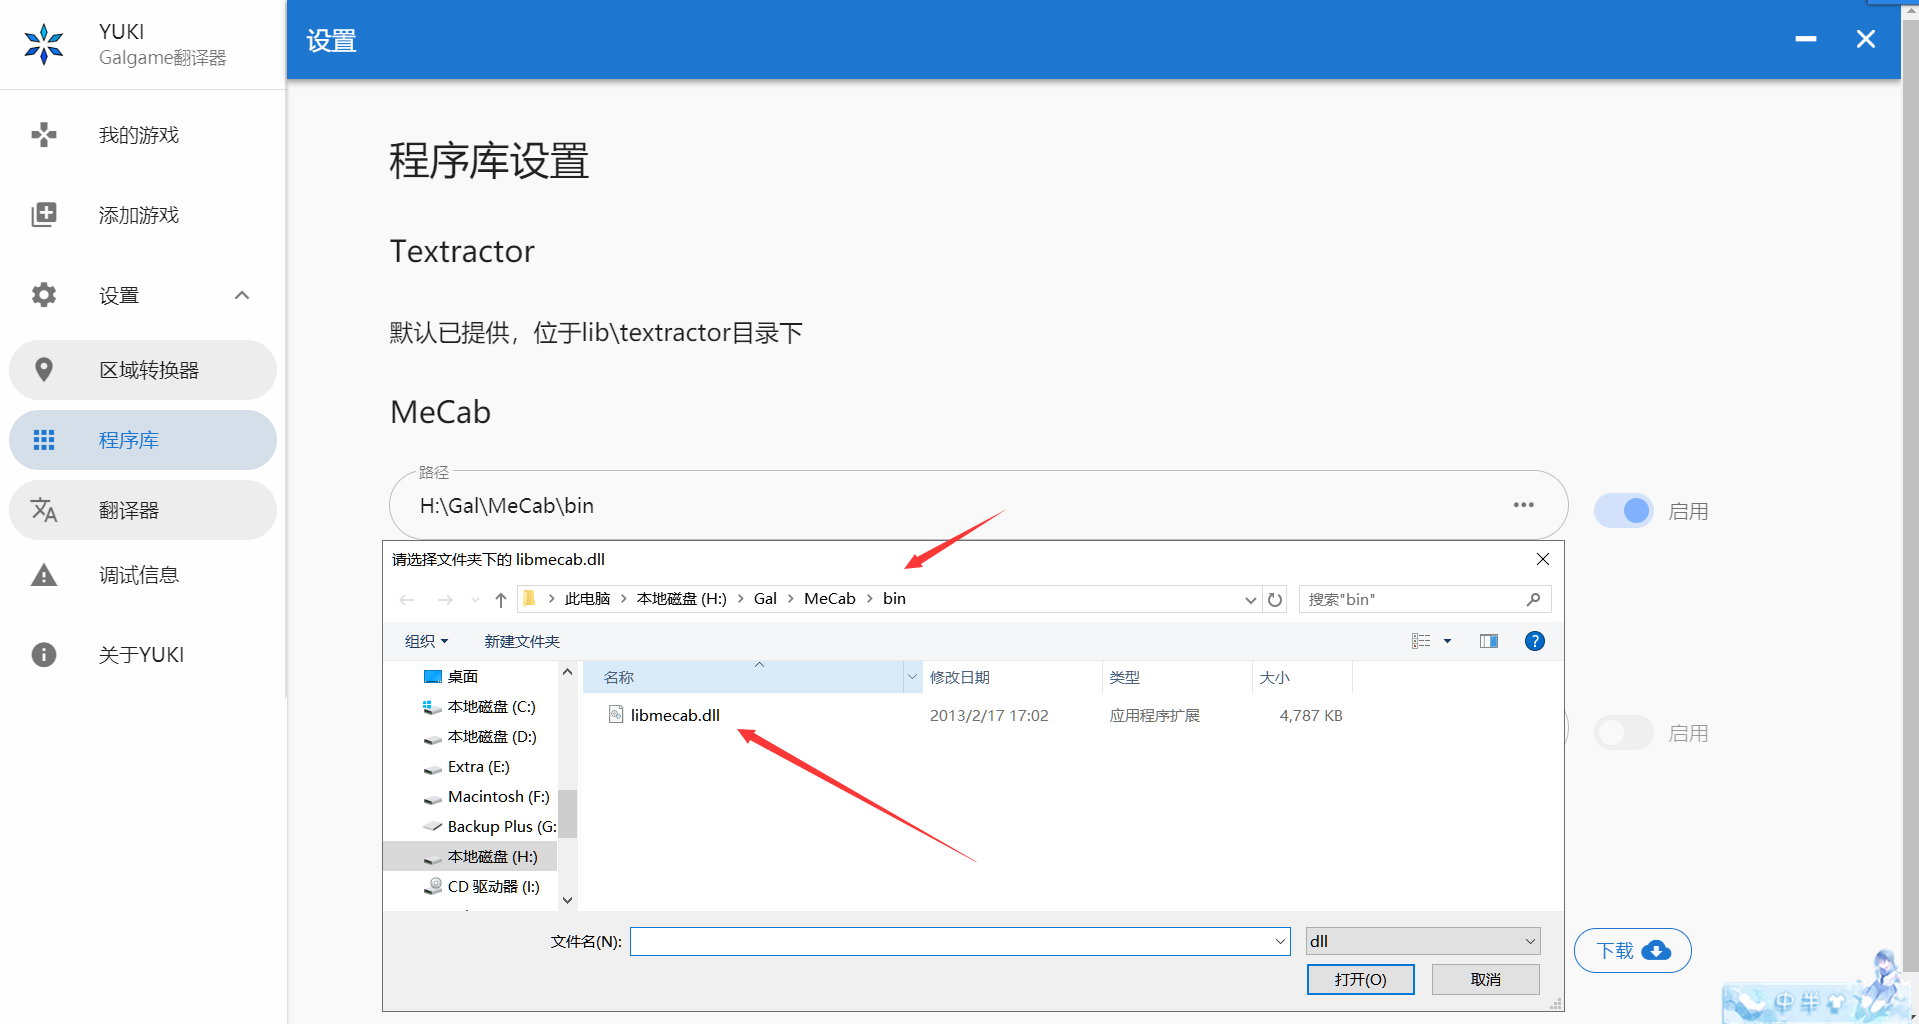Open 关于YUKI page

[143, 655]
